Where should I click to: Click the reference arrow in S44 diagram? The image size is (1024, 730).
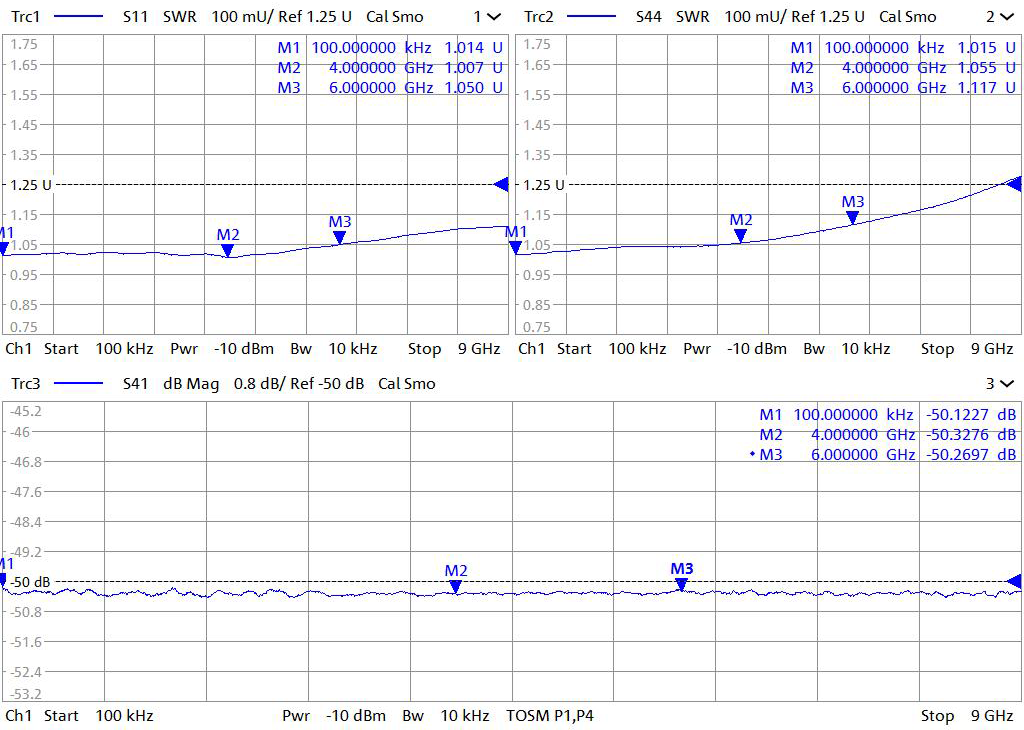click(x=1014, y=184)
